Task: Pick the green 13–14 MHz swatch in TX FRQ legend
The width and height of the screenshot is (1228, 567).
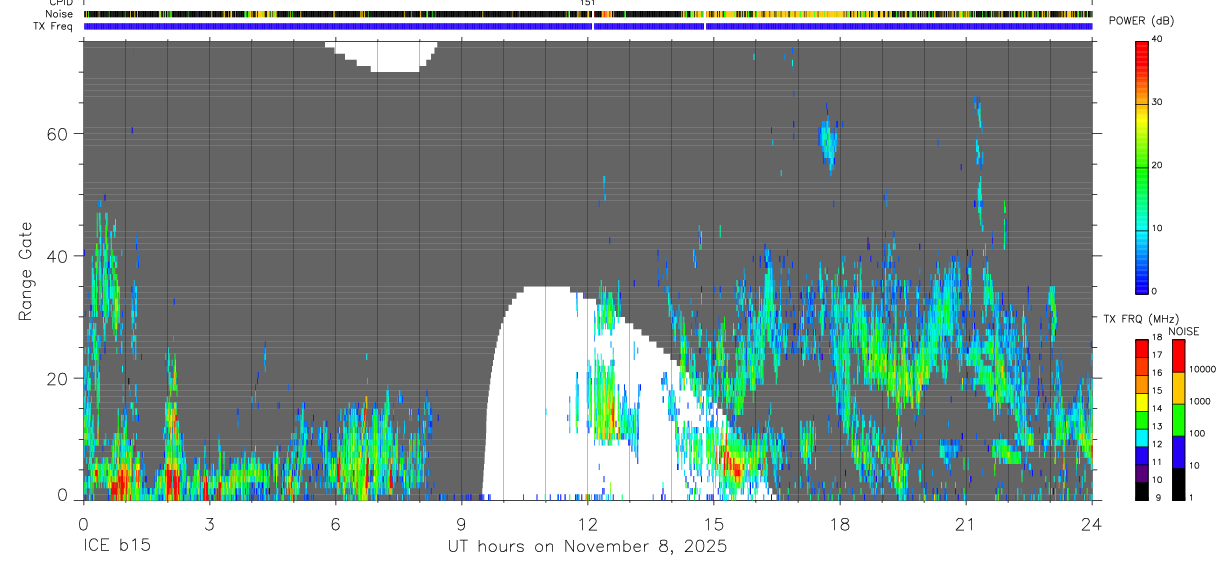Action: (x=1142, y=420)
